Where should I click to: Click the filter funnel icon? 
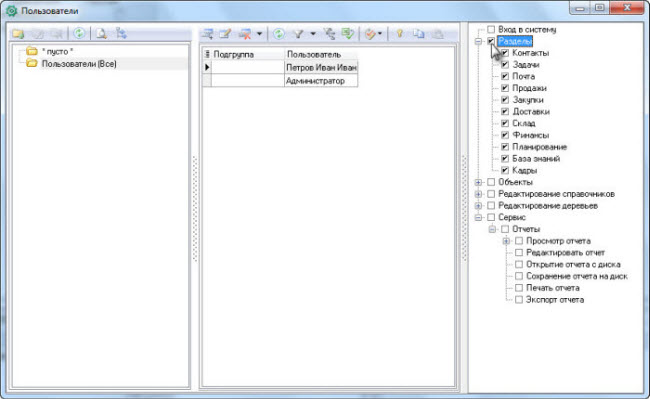(298, 34)
